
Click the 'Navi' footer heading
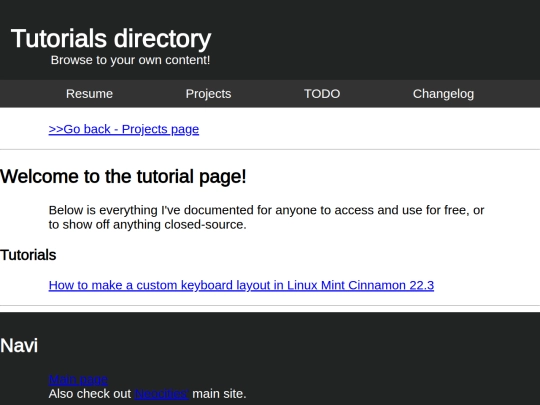click(19, 345)
